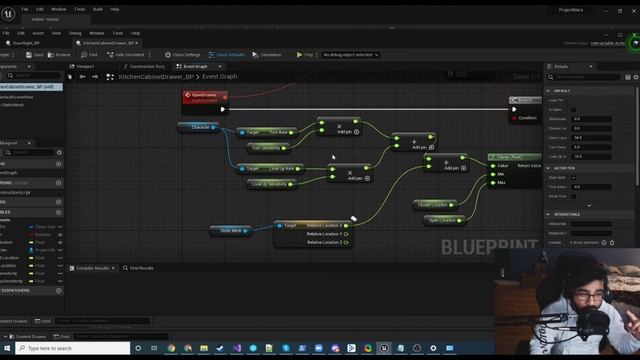Click Add pin on the add node feeding Clamp

455,168
